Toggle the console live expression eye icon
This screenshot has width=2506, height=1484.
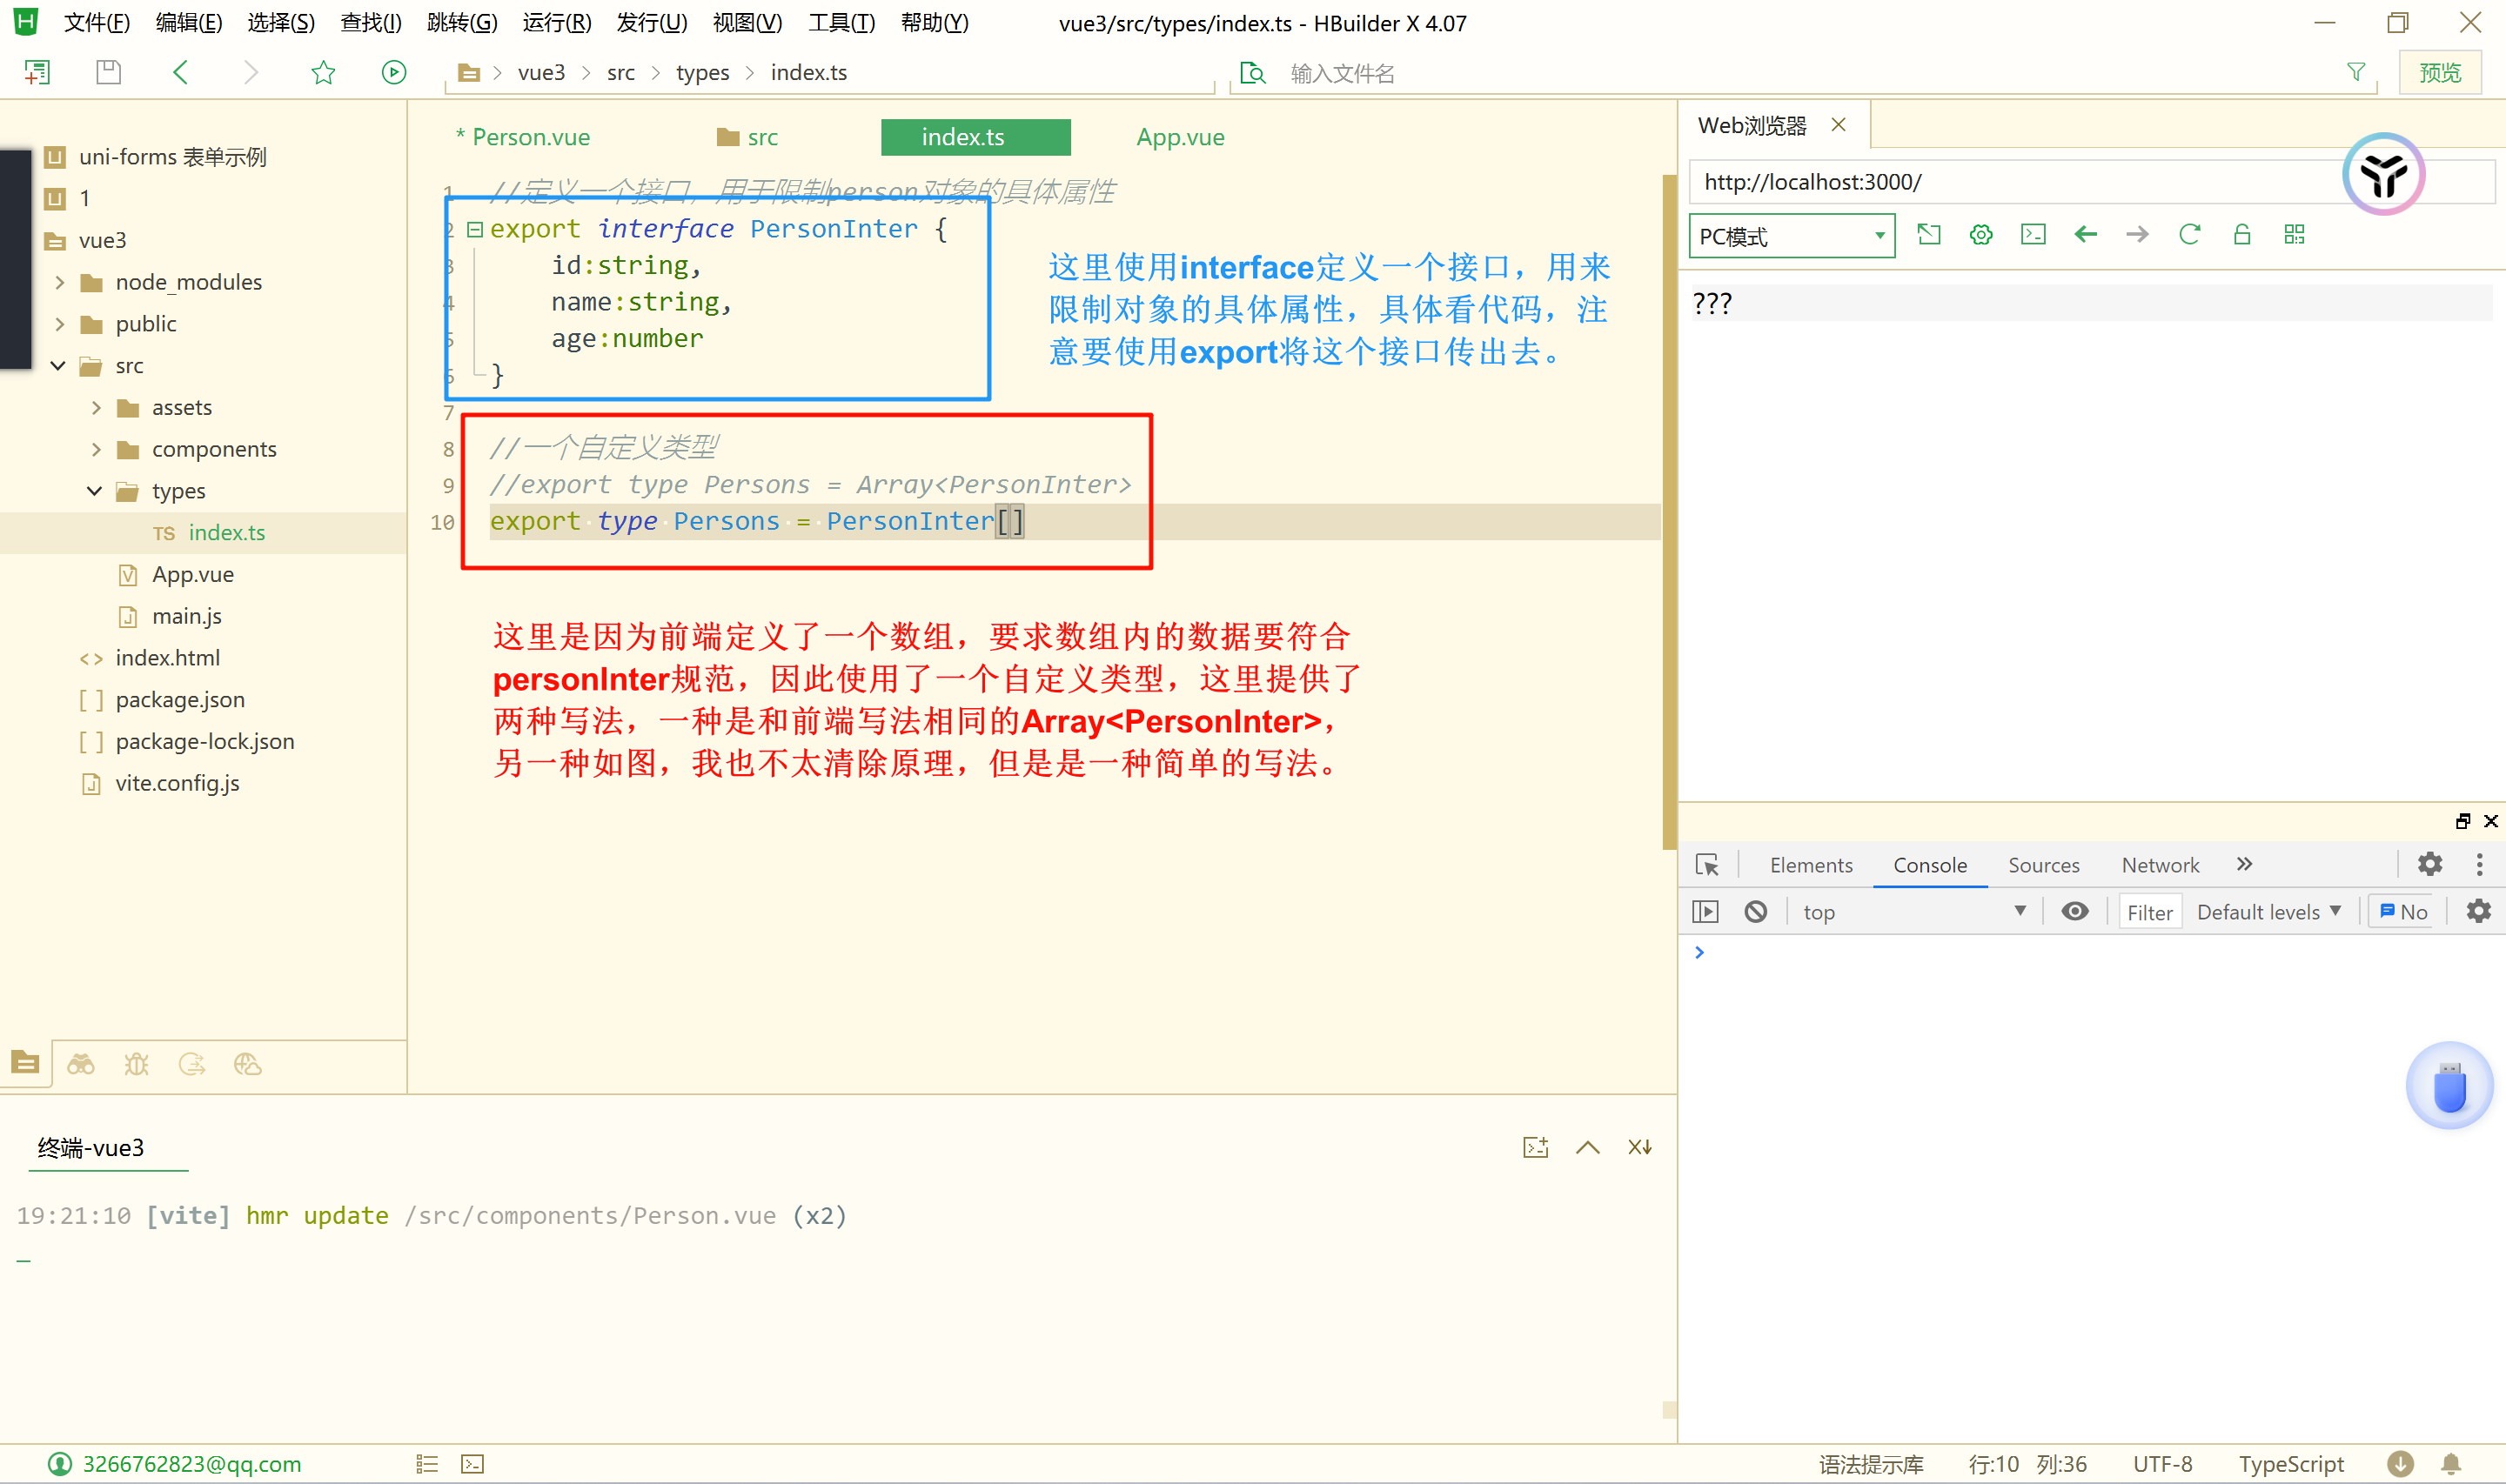(2074, 912)
